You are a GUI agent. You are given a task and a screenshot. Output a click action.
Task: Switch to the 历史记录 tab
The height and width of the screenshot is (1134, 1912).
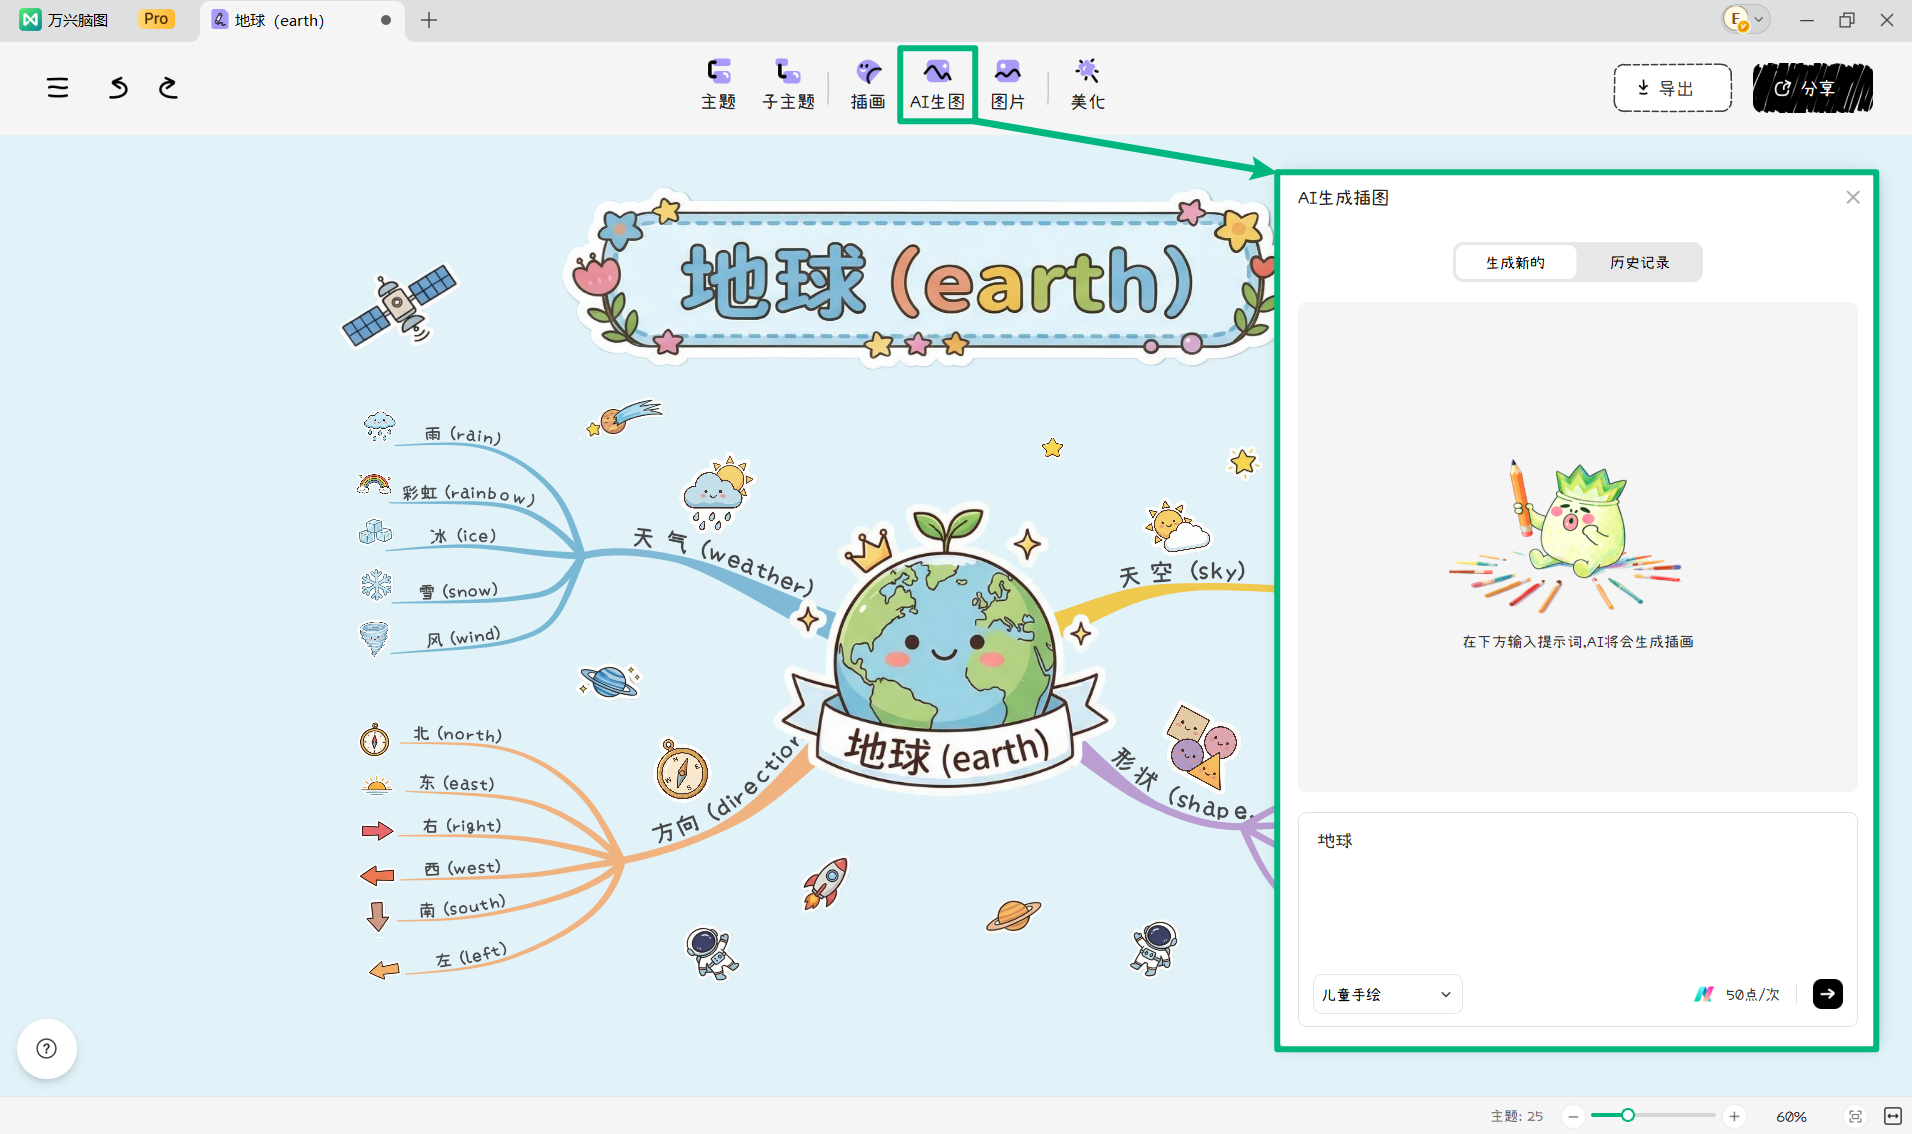(x=1639, y=262)
